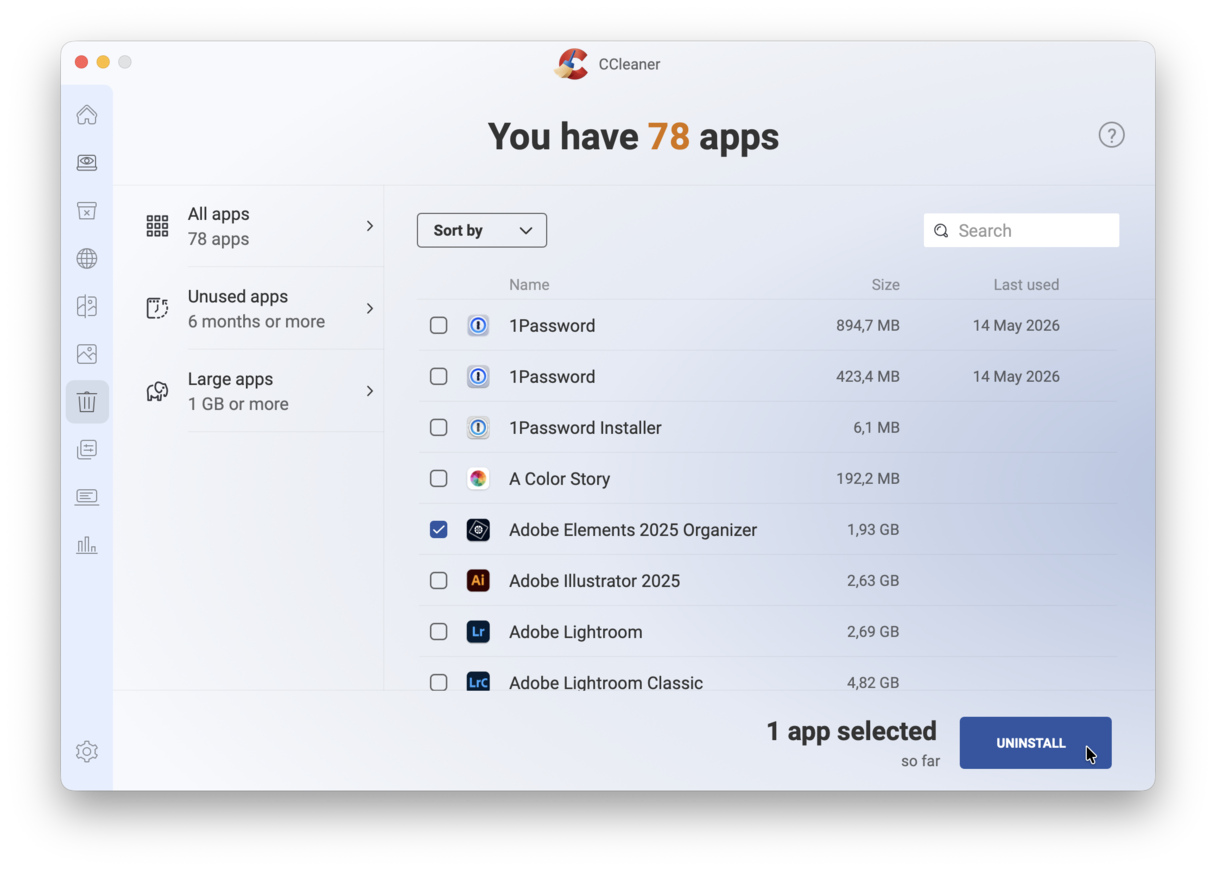Click the 2,63 GB size value
1216x871 pixels.
(x=873, y=580)
